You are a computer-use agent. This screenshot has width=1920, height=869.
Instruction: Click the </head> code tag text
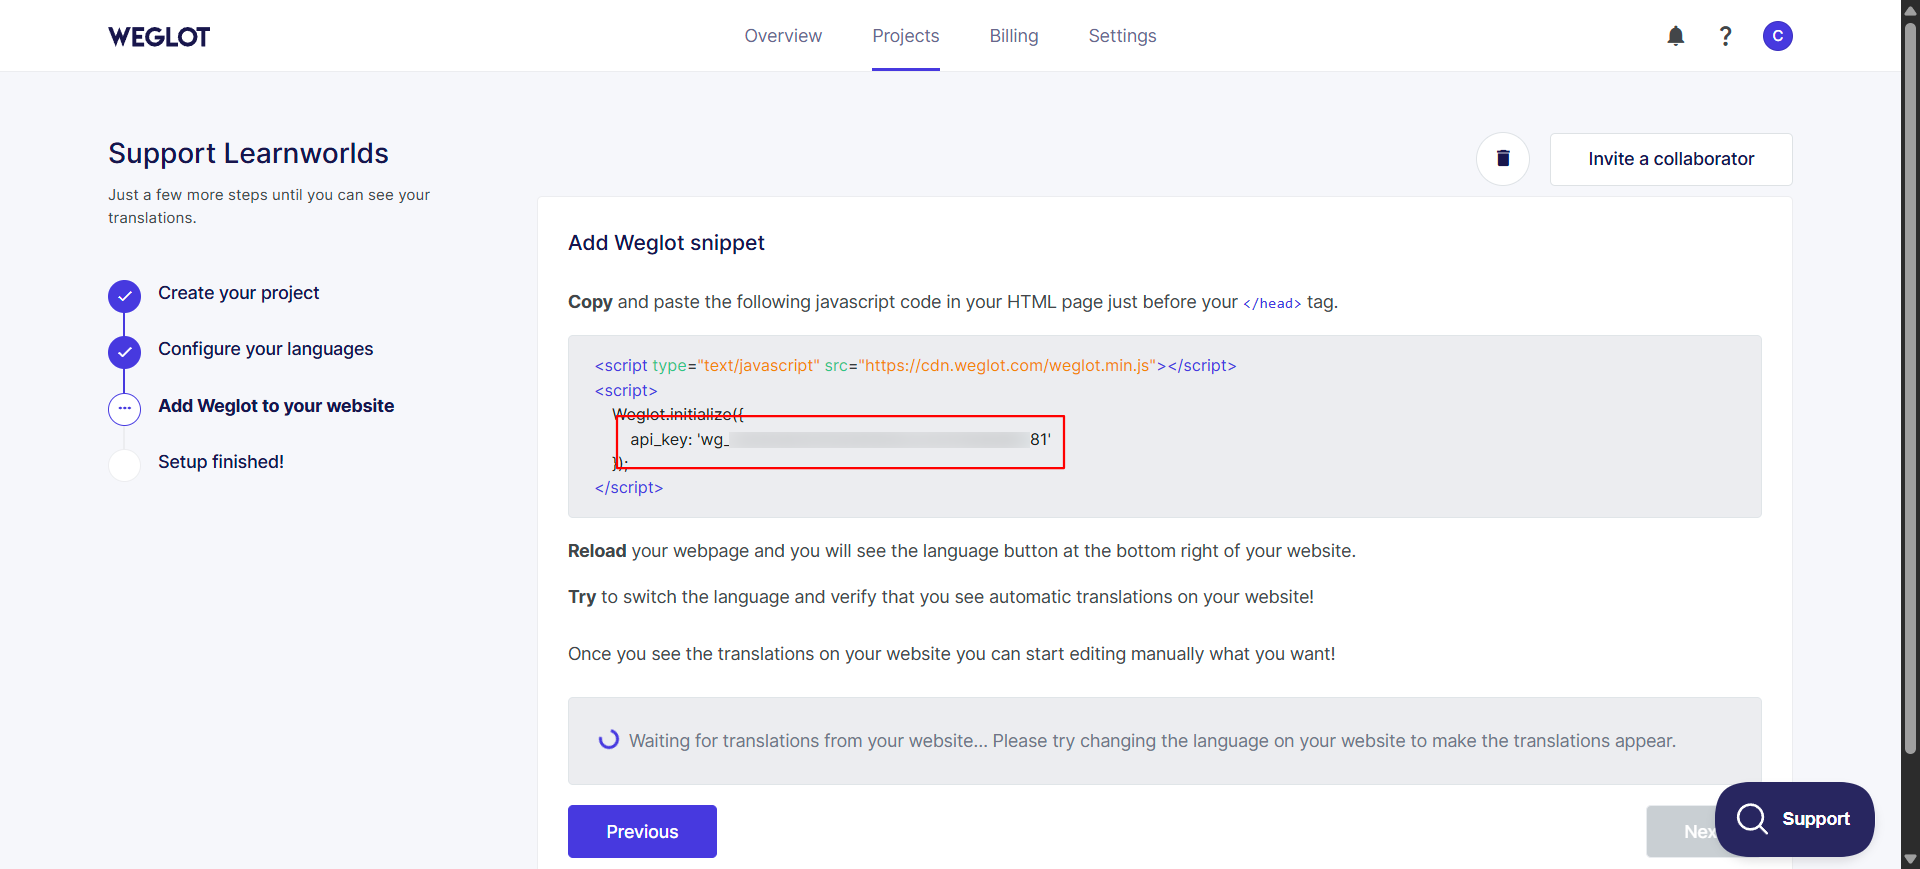pyautogui.click(x=1272, y=303)
